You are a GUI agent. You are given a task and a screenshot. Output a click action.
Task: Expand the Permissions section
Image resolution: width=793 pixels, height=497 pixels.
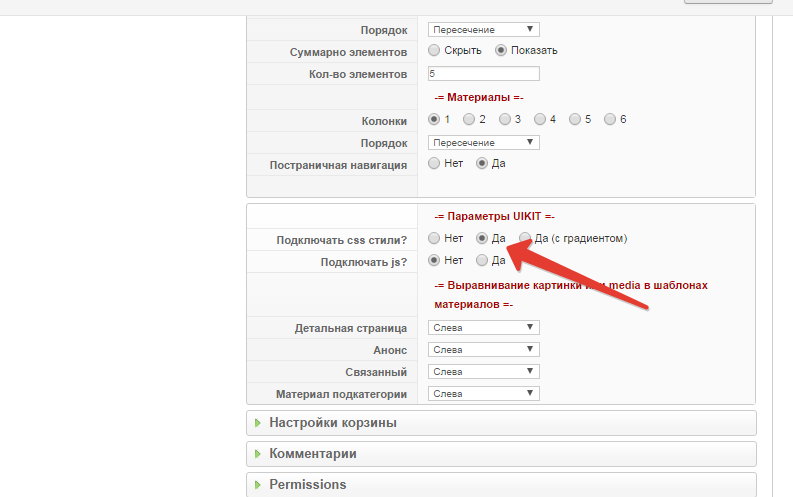coord(307,485)
